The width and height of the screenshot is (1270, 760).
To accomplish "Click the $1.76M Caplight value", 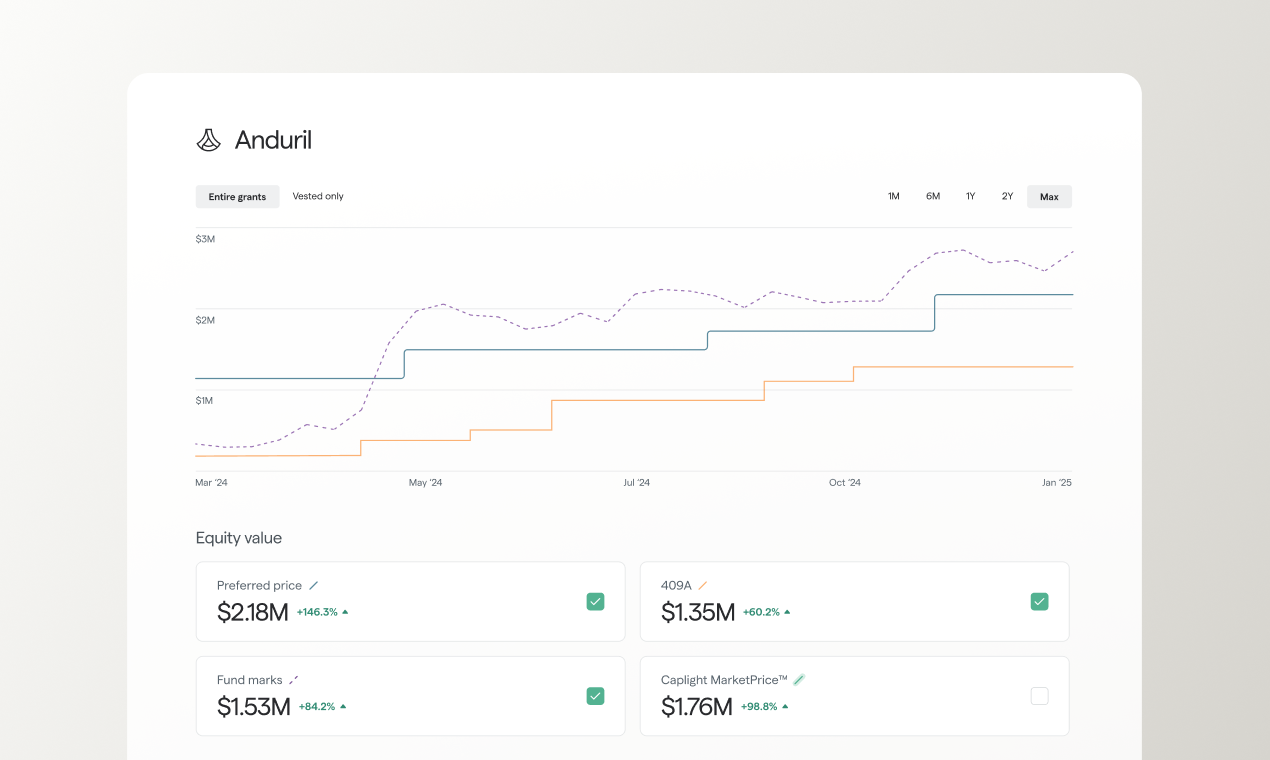I will click(697, 707).
